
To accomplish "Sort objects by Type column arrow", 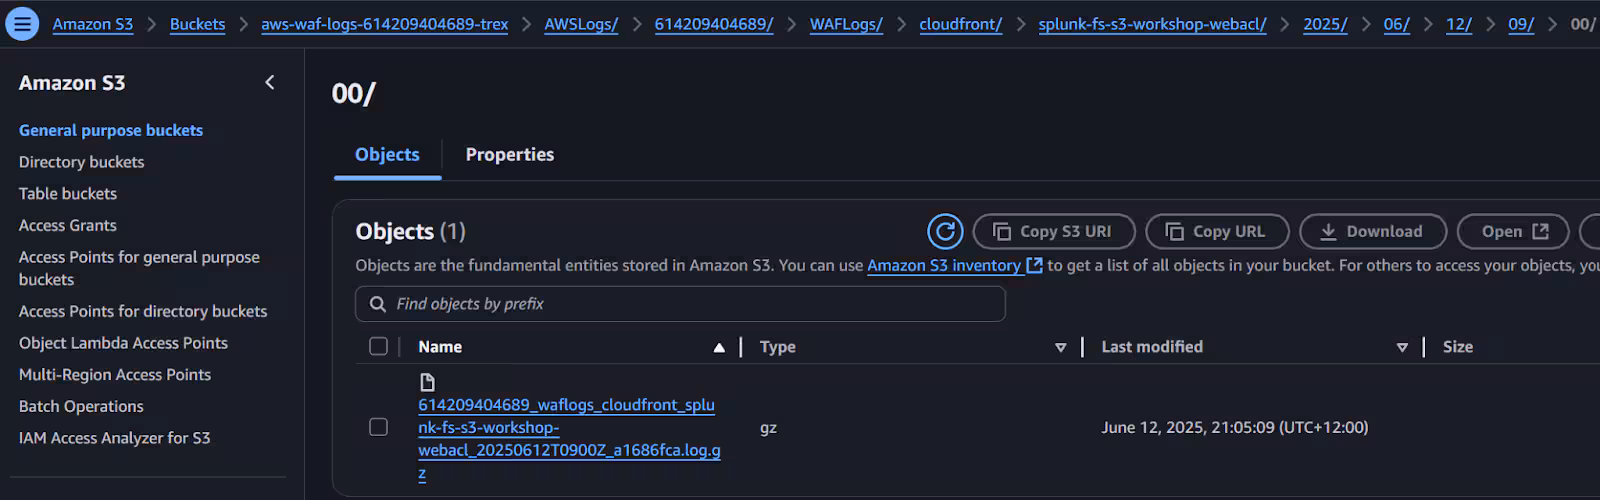I will coord(1060,347).
